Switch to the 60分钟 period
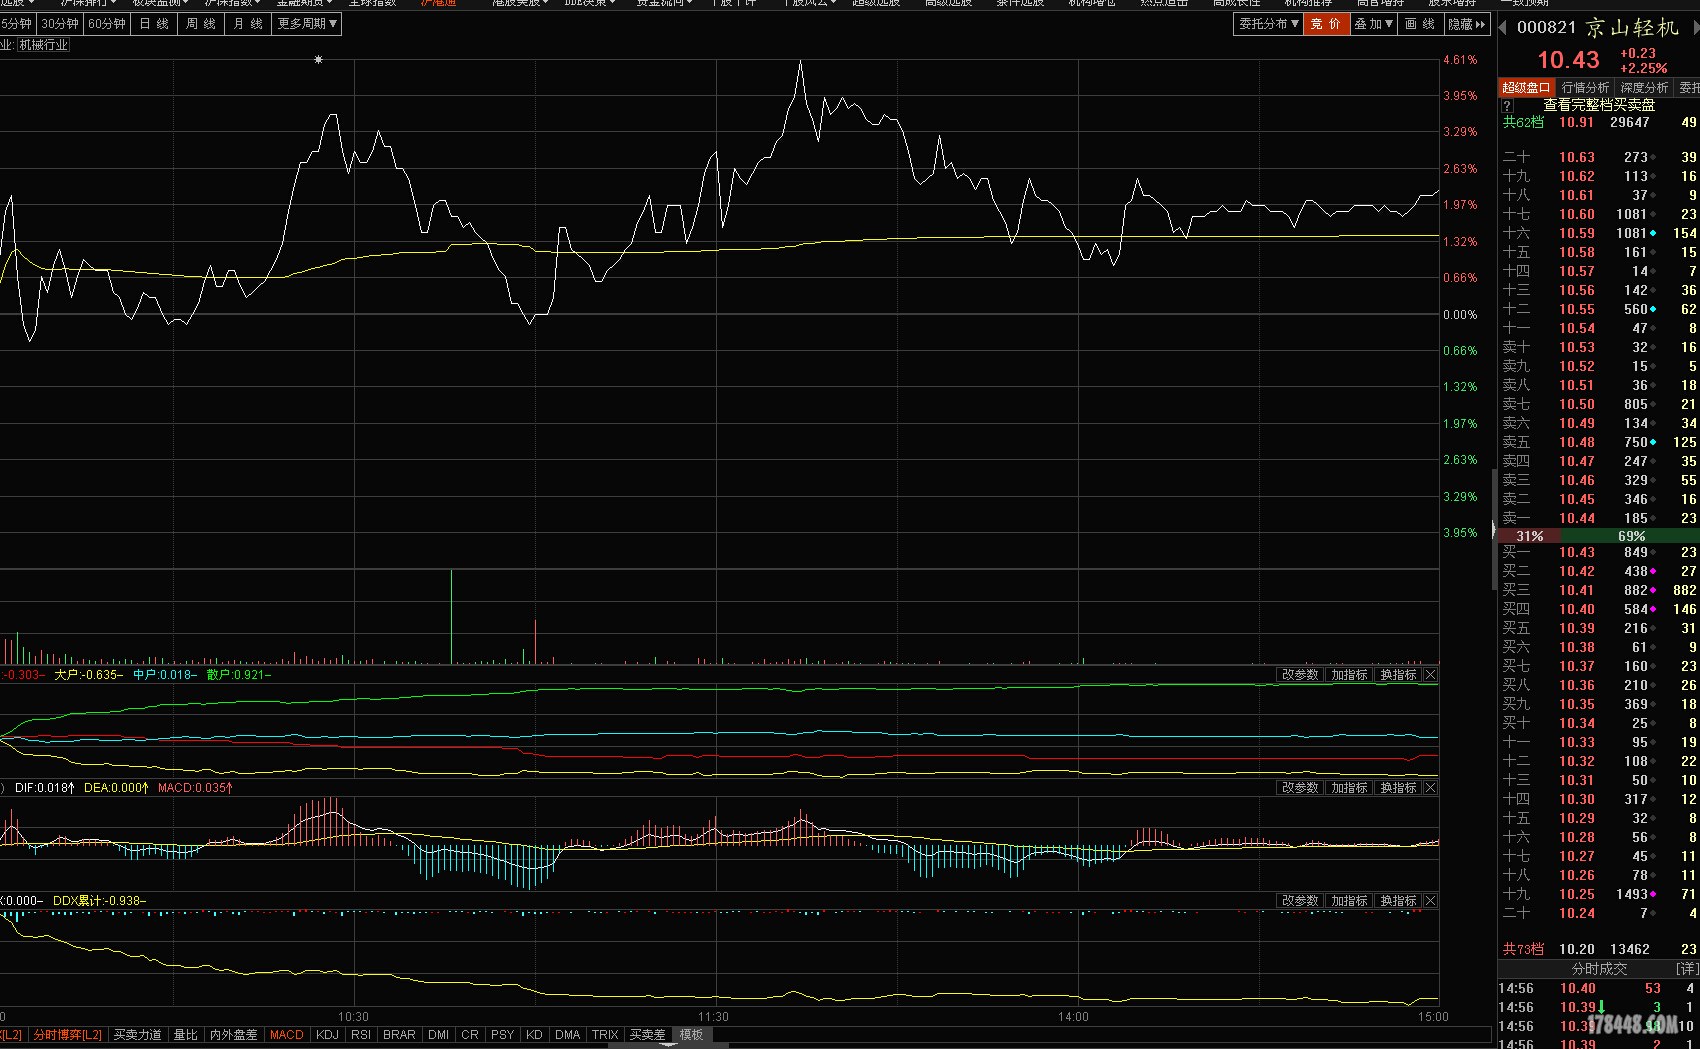Image resolution: width=1700 pixels, height=1049 pixels. click(x=107, y=23)
